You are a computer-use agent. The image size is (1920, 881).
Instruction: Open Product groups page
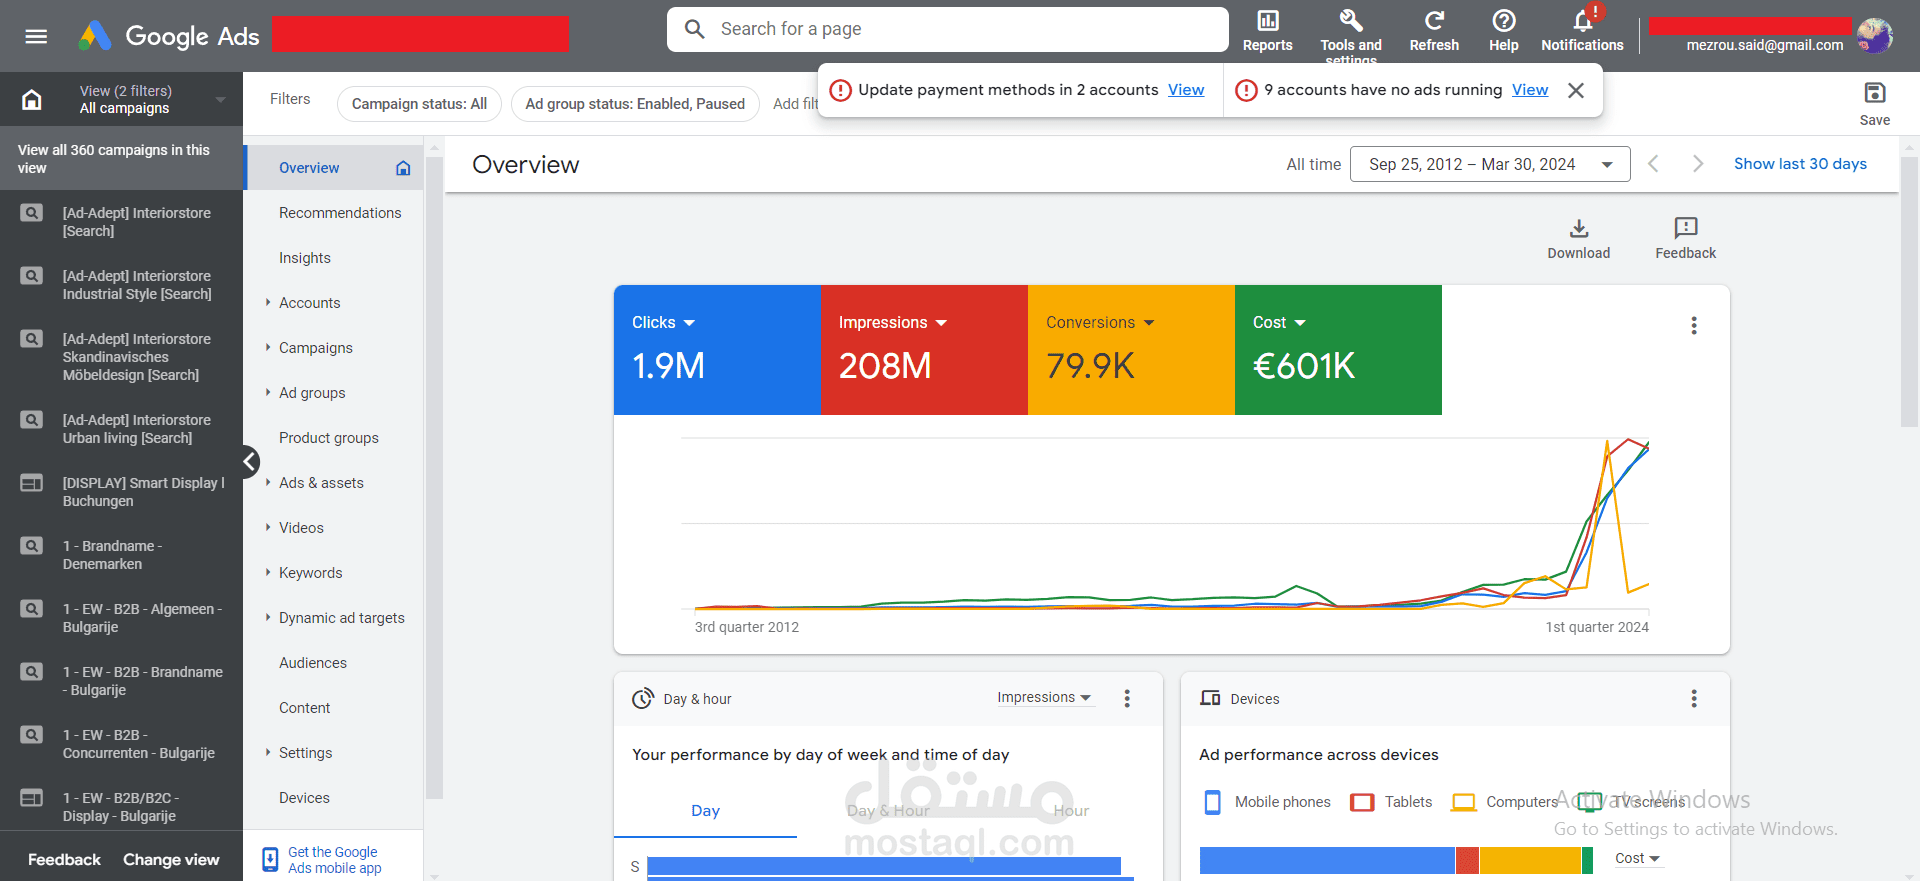[x=329, y=438]
